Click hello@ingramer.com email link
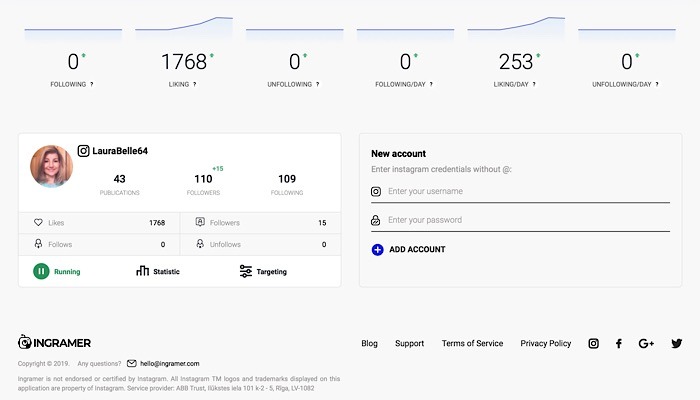 coord(170,363)
